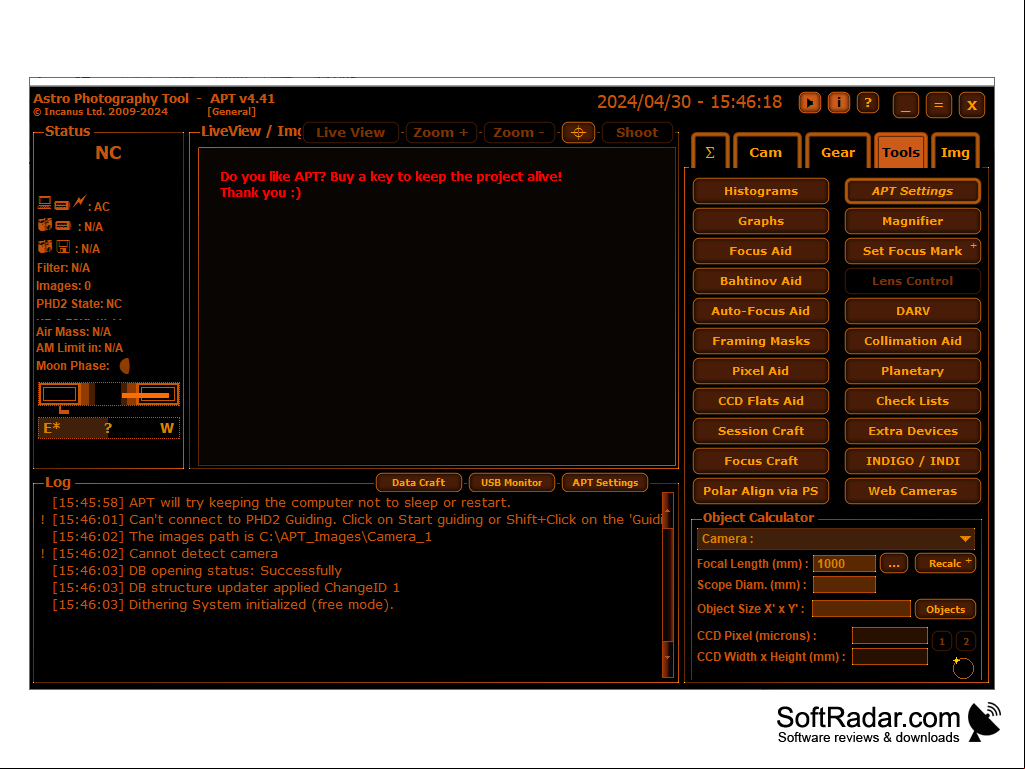This screenshot has width=1025, height=769.
Task: Click the E* ? W pier side indicator
Action: (109, 428)
